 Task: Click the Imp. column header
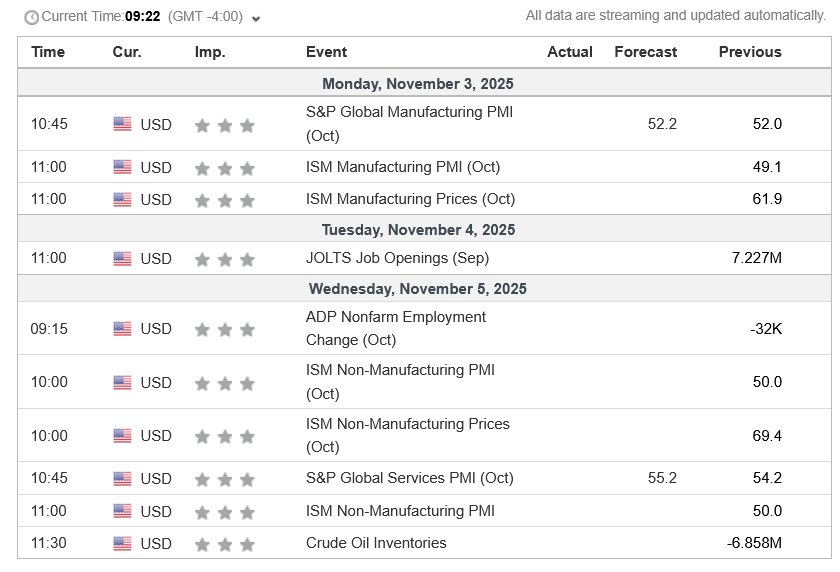210,52
